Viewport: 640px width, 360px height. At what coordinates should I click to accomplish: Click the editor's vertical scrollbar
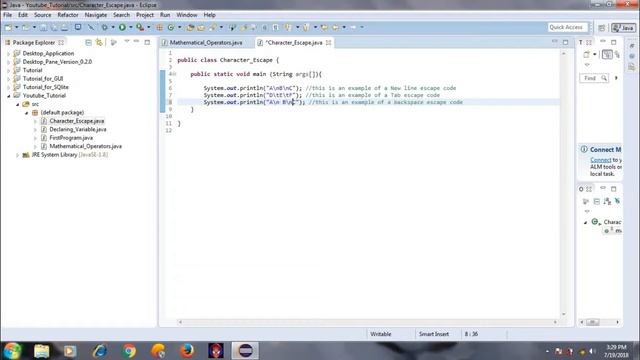564,184
